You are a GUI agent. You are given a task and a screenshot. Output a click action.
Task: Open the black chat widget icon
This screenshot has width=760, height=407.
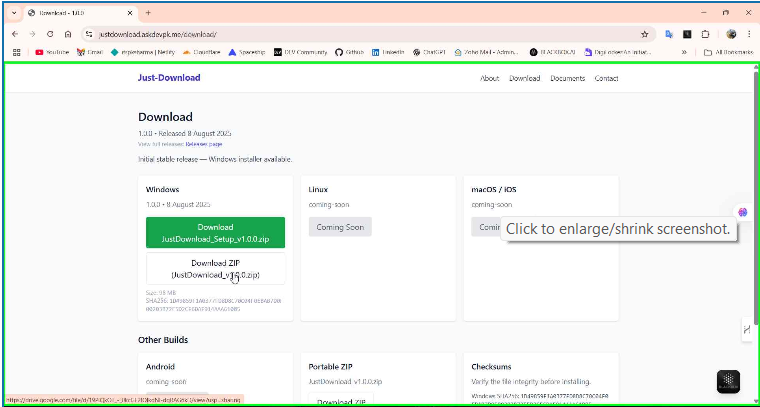[728, 381]
